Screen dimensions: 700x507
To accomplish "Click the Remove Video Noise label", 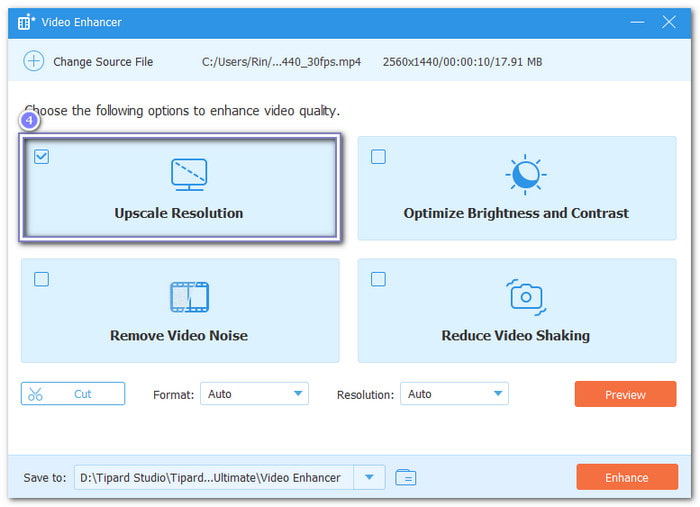I will [x=179, y=336].
